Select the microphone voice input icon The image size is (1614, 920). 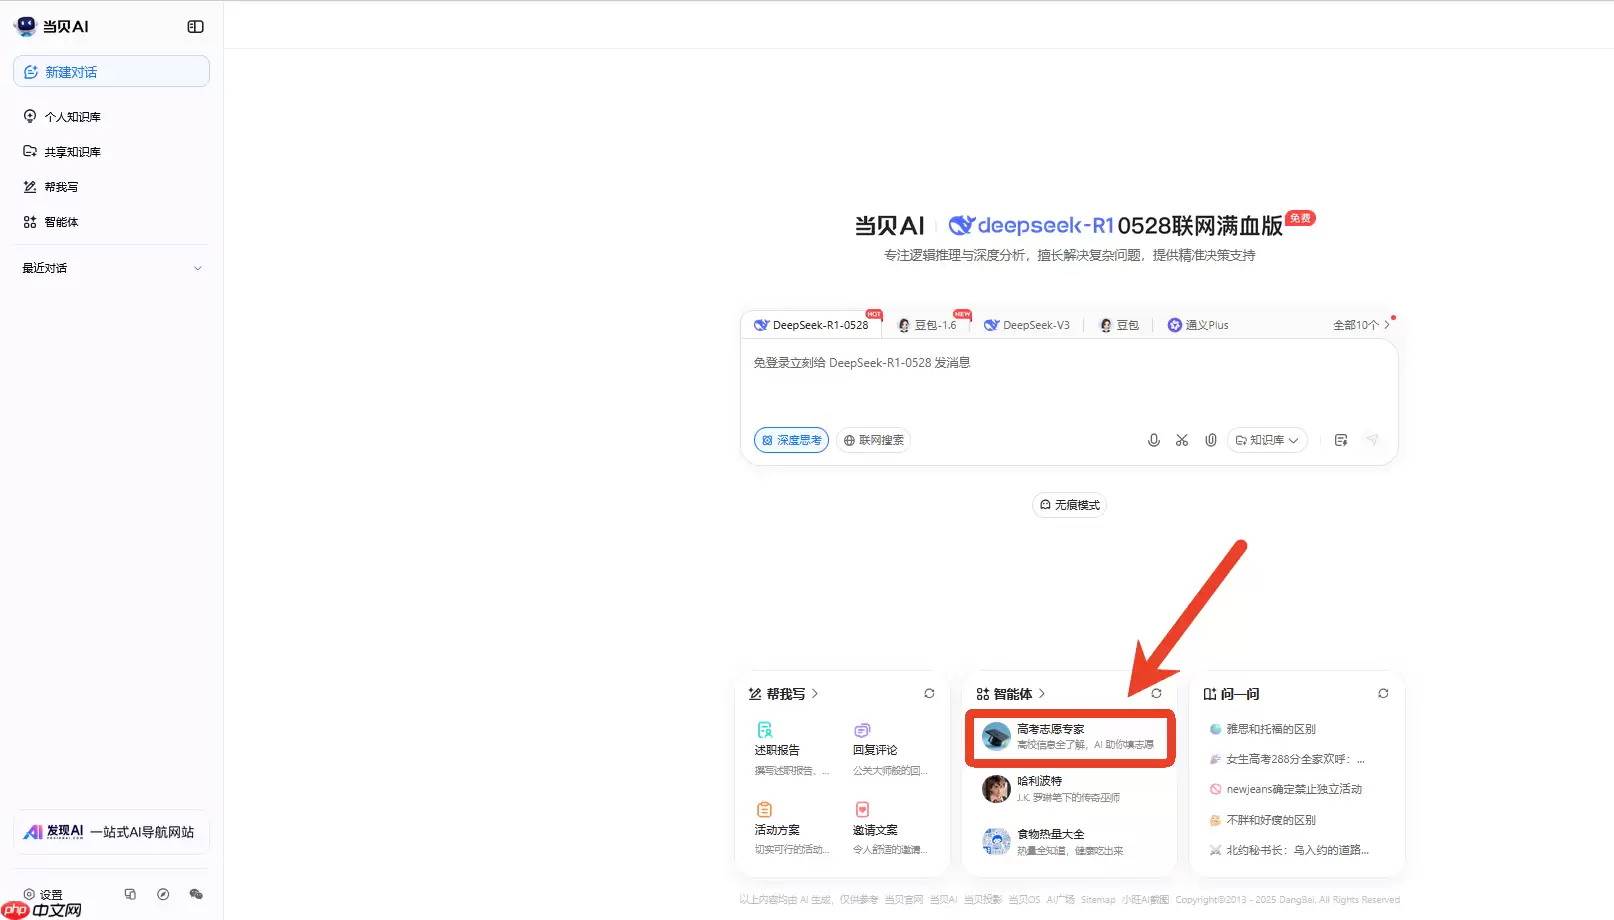[1153, 440]
